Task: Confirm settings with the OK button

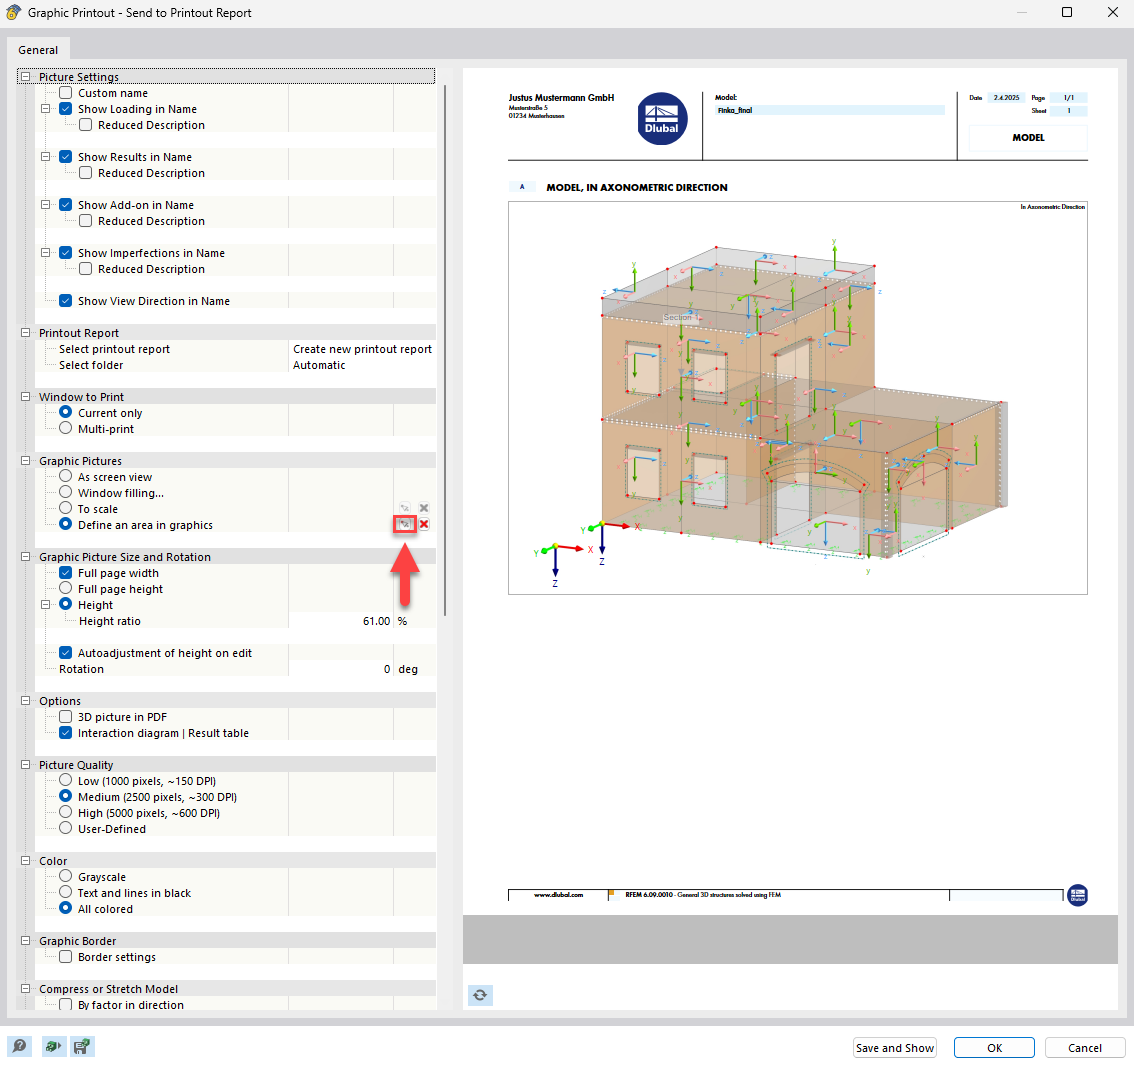Action: point(994,1047)
